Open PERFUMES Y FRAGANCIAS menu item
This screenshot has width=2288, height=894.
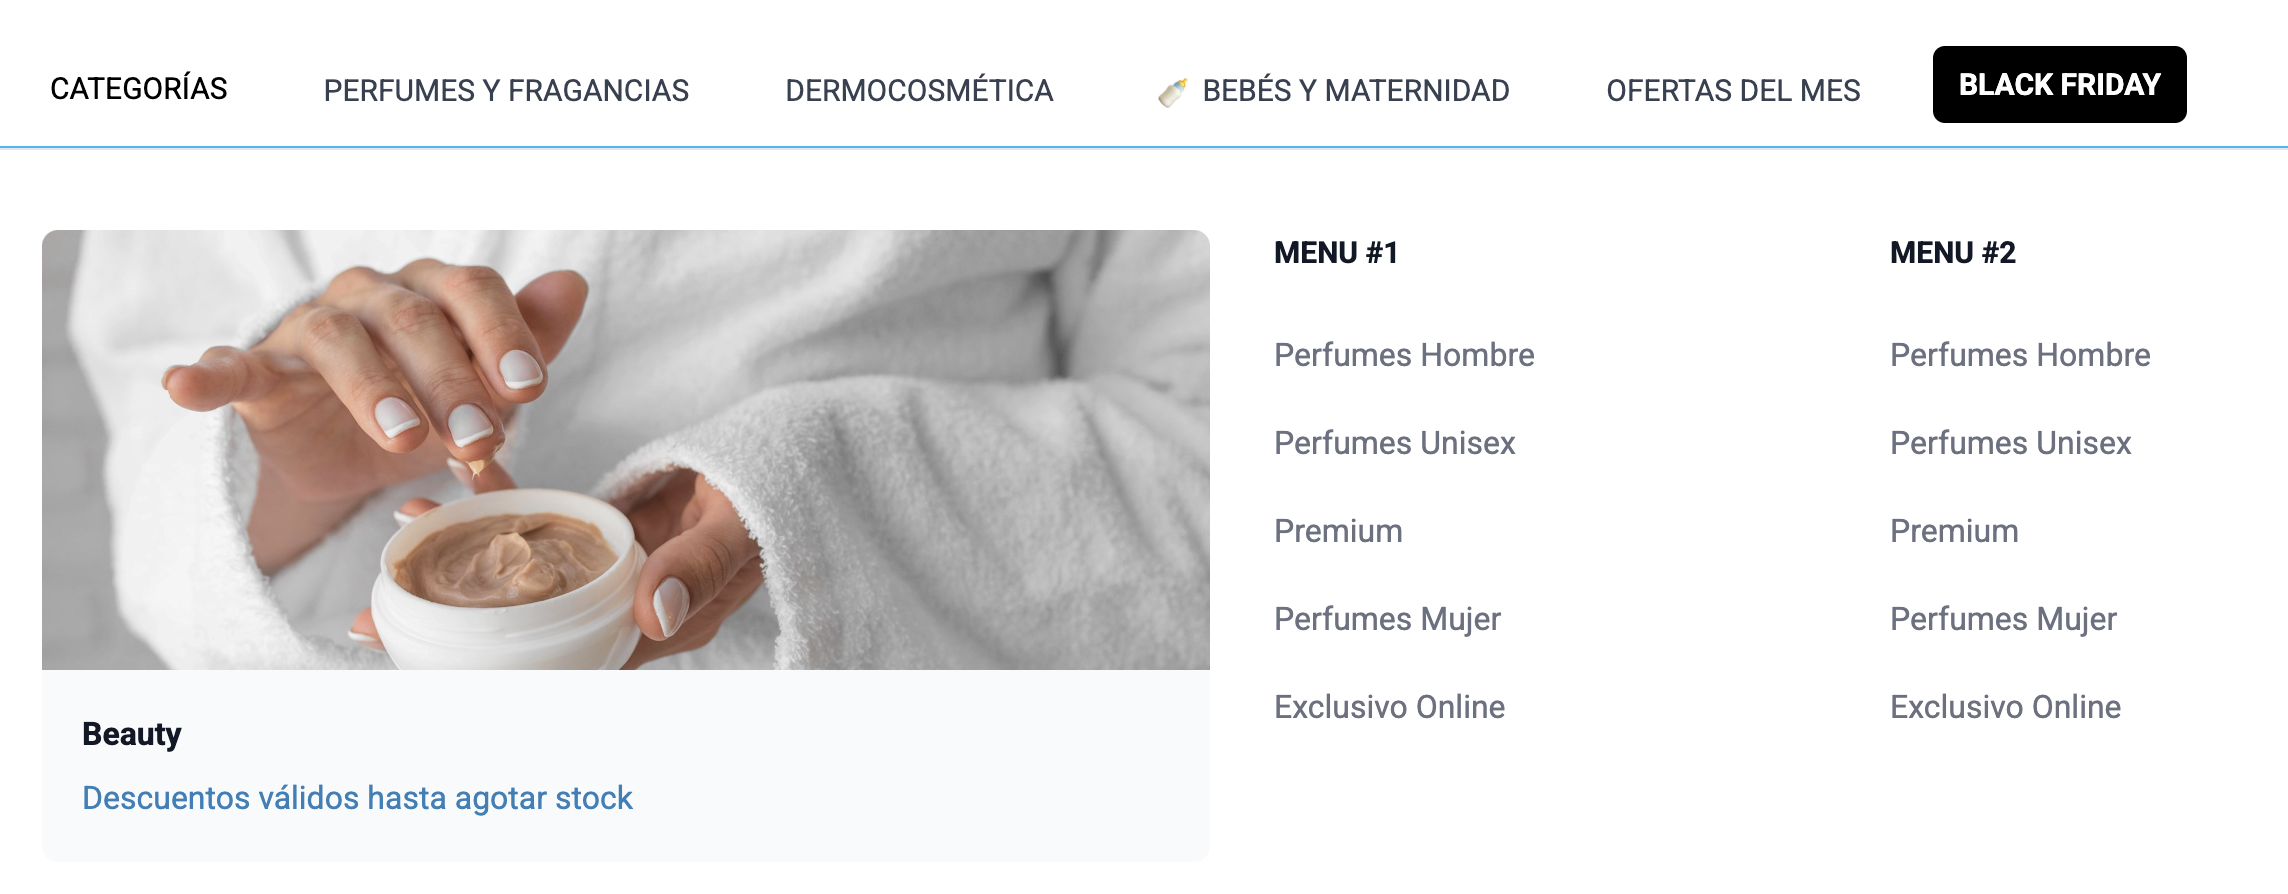506,91
